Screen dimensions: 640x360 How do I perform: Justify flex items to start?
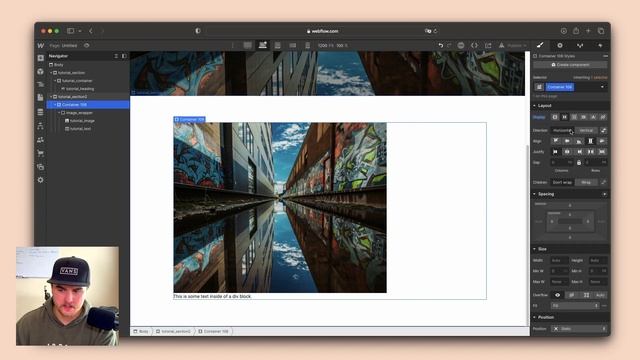pyautogui.click(x=556, y=152)
